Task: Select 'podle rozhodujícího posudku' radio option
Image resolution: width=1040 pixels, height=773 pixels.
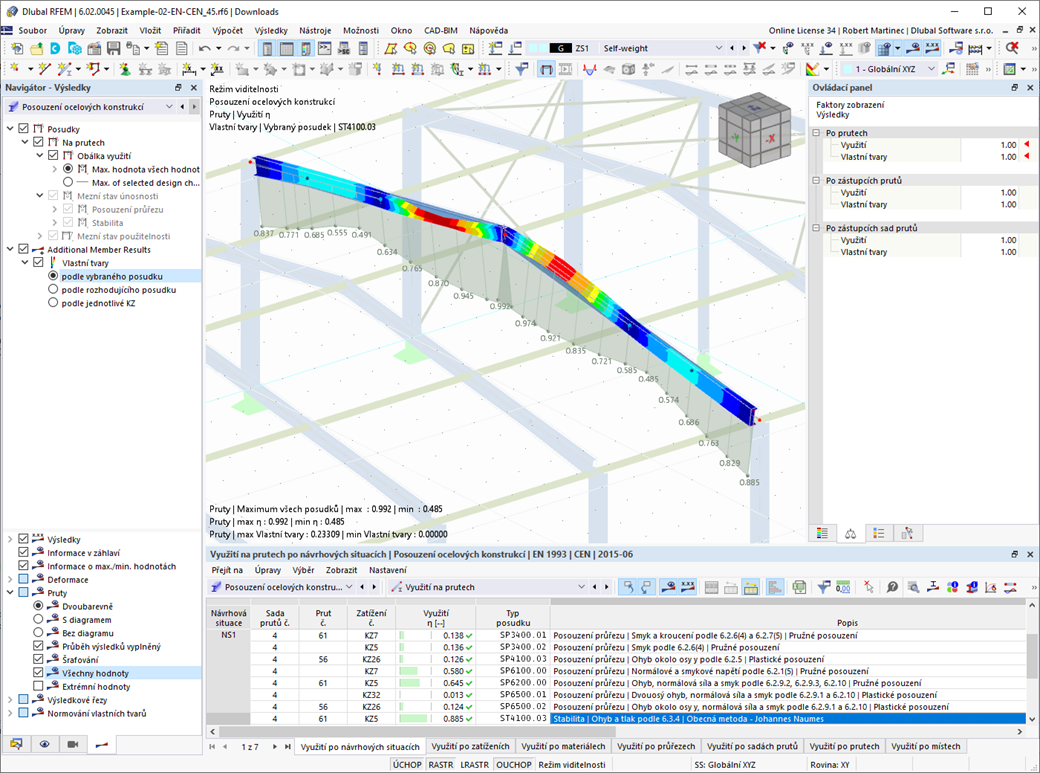Action: (x=53, y=289)
